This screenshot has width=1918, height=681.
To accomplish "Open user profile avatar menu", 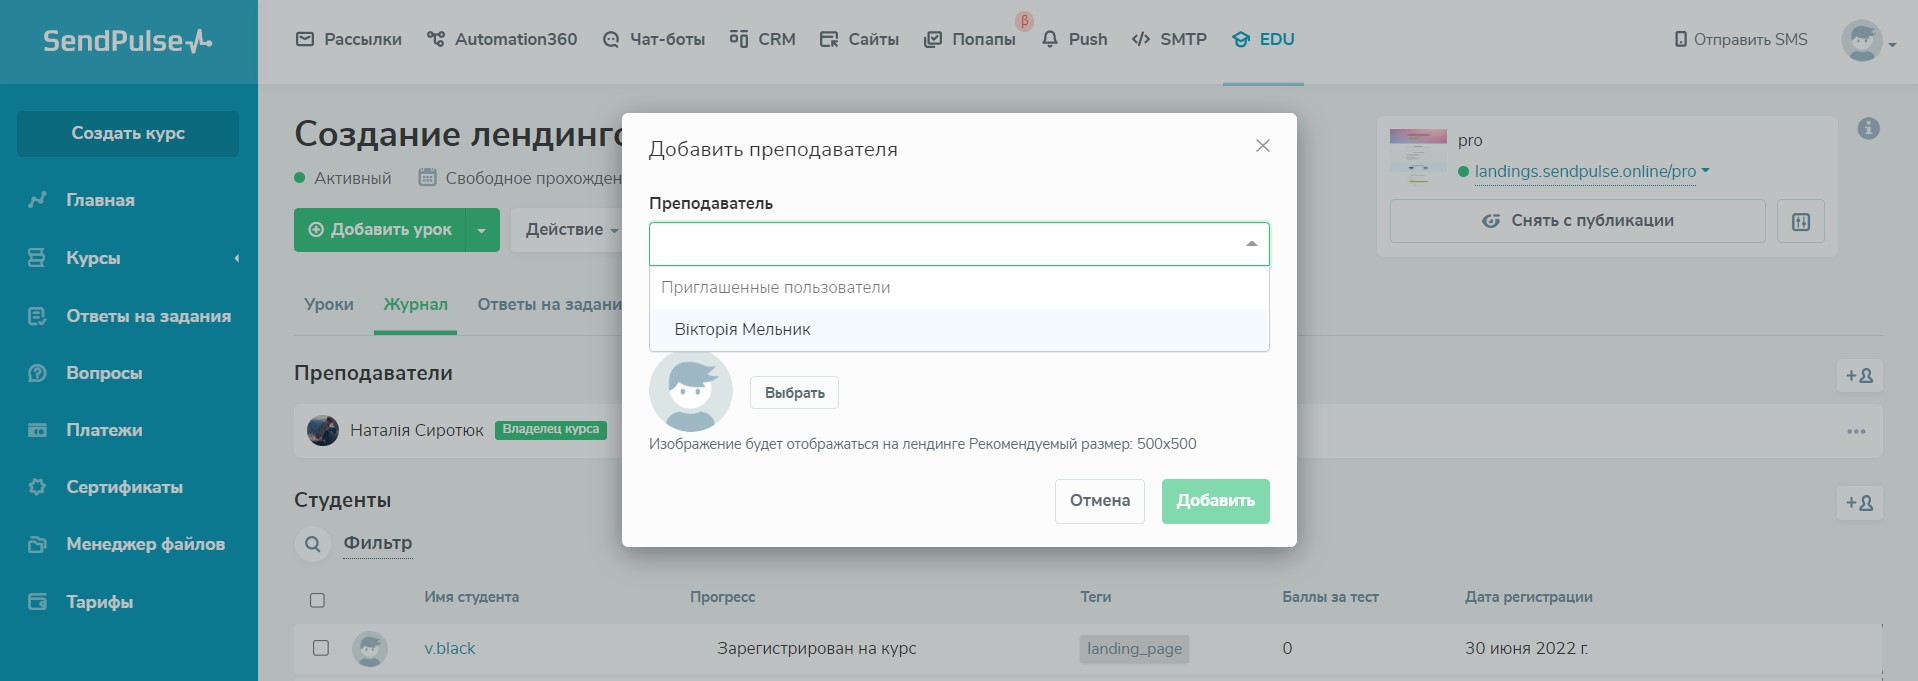I will click(1867, 41).
